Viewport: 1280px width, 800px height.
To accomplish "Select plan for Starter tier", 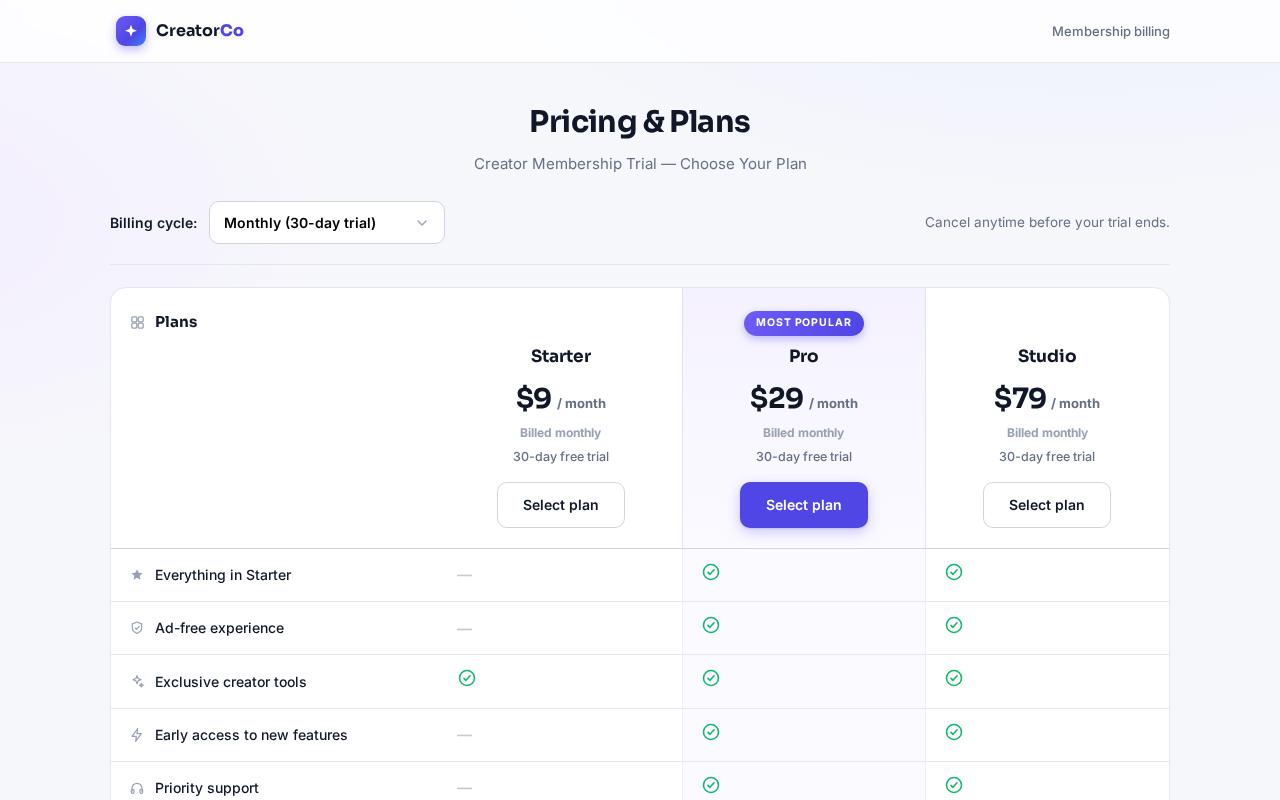I will pyautogui.click(x=561, y=505).
